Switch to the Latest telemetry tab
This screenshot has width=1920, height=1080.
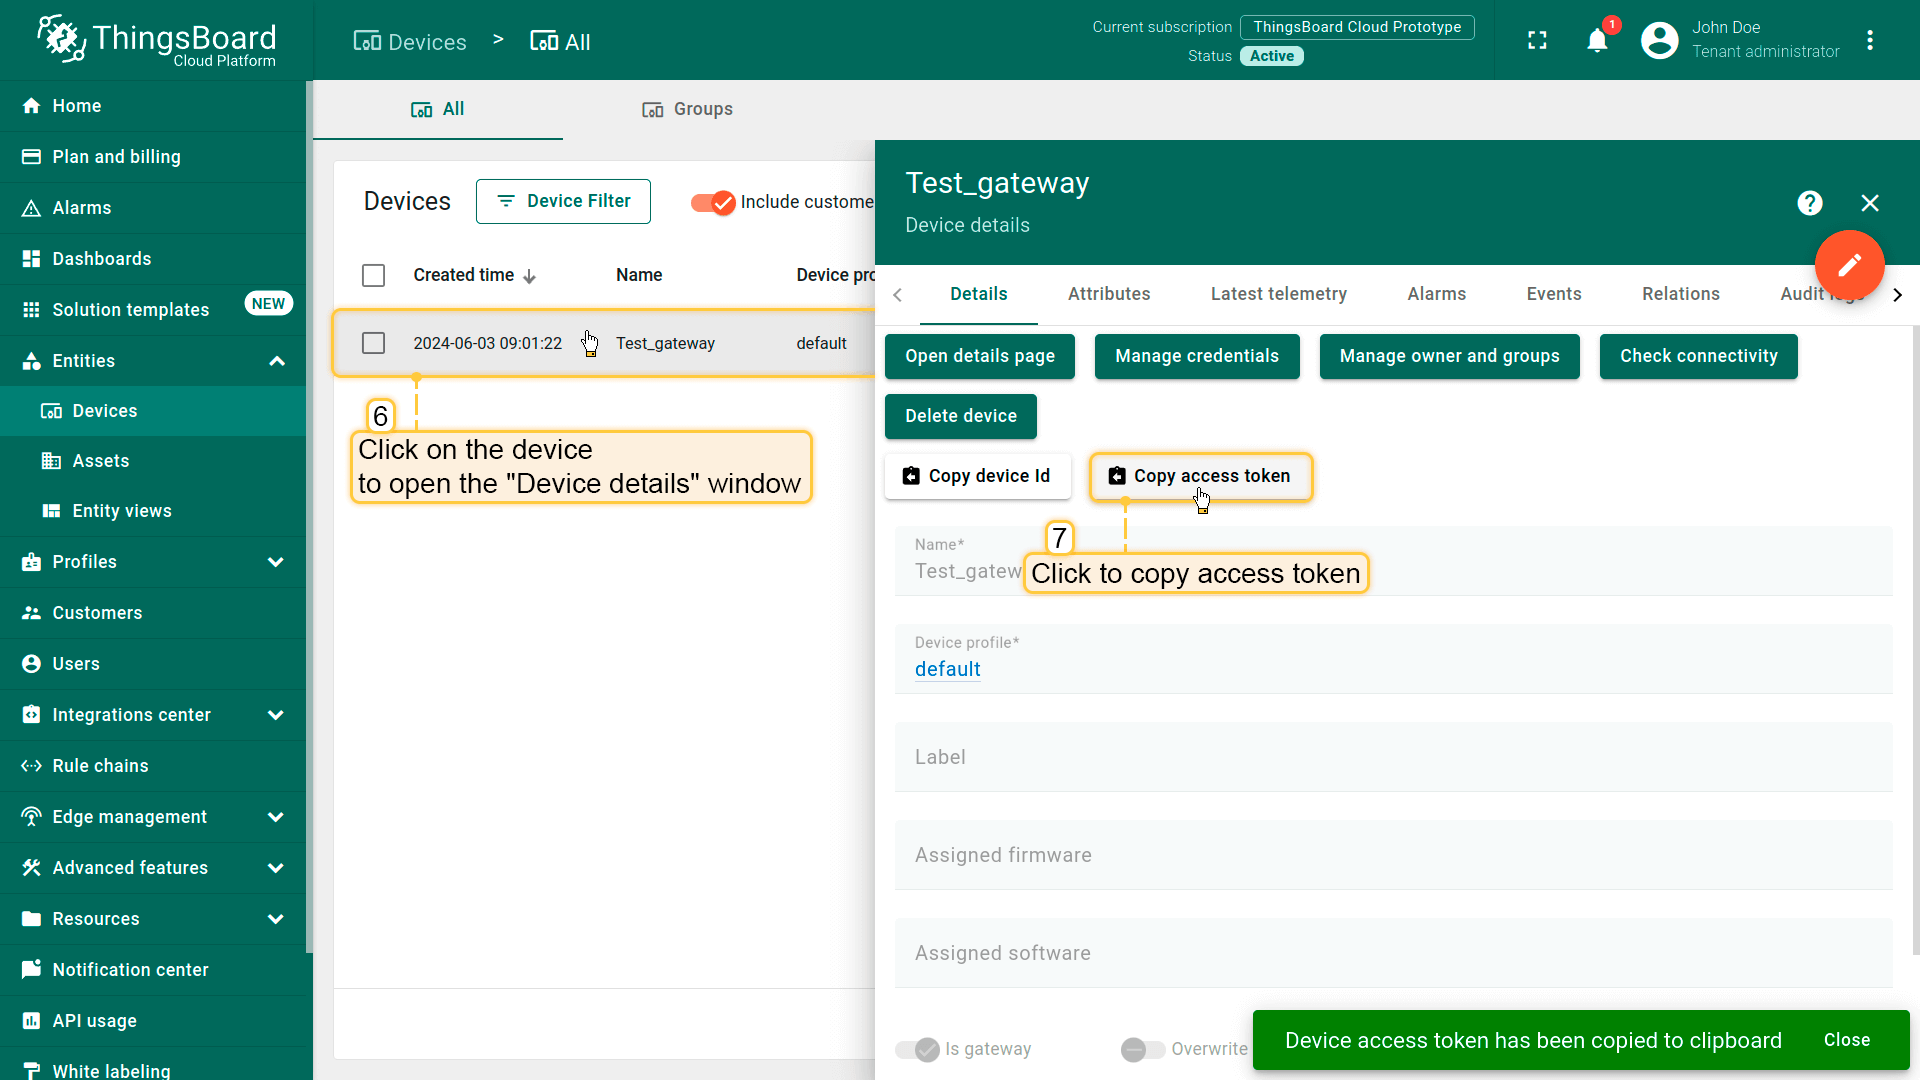1279,294
